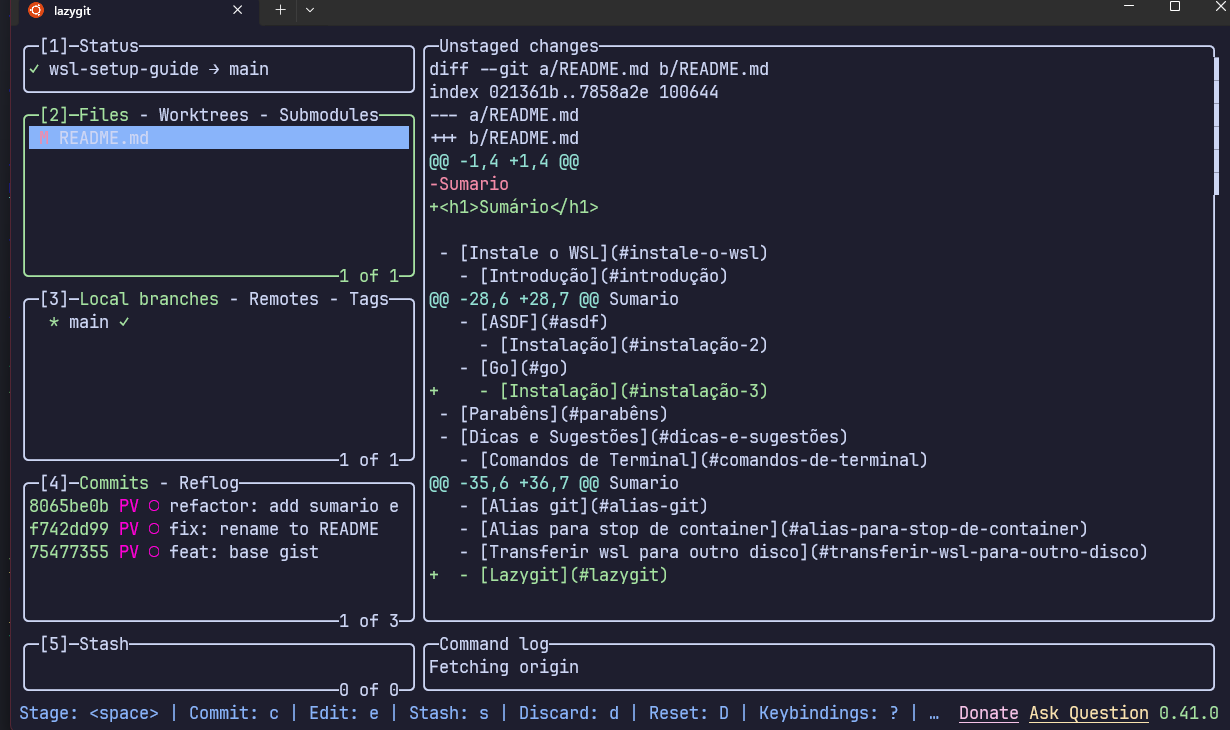Close the lazygit terminal tab
The image size is (1230, 730).
coord(237,10)
